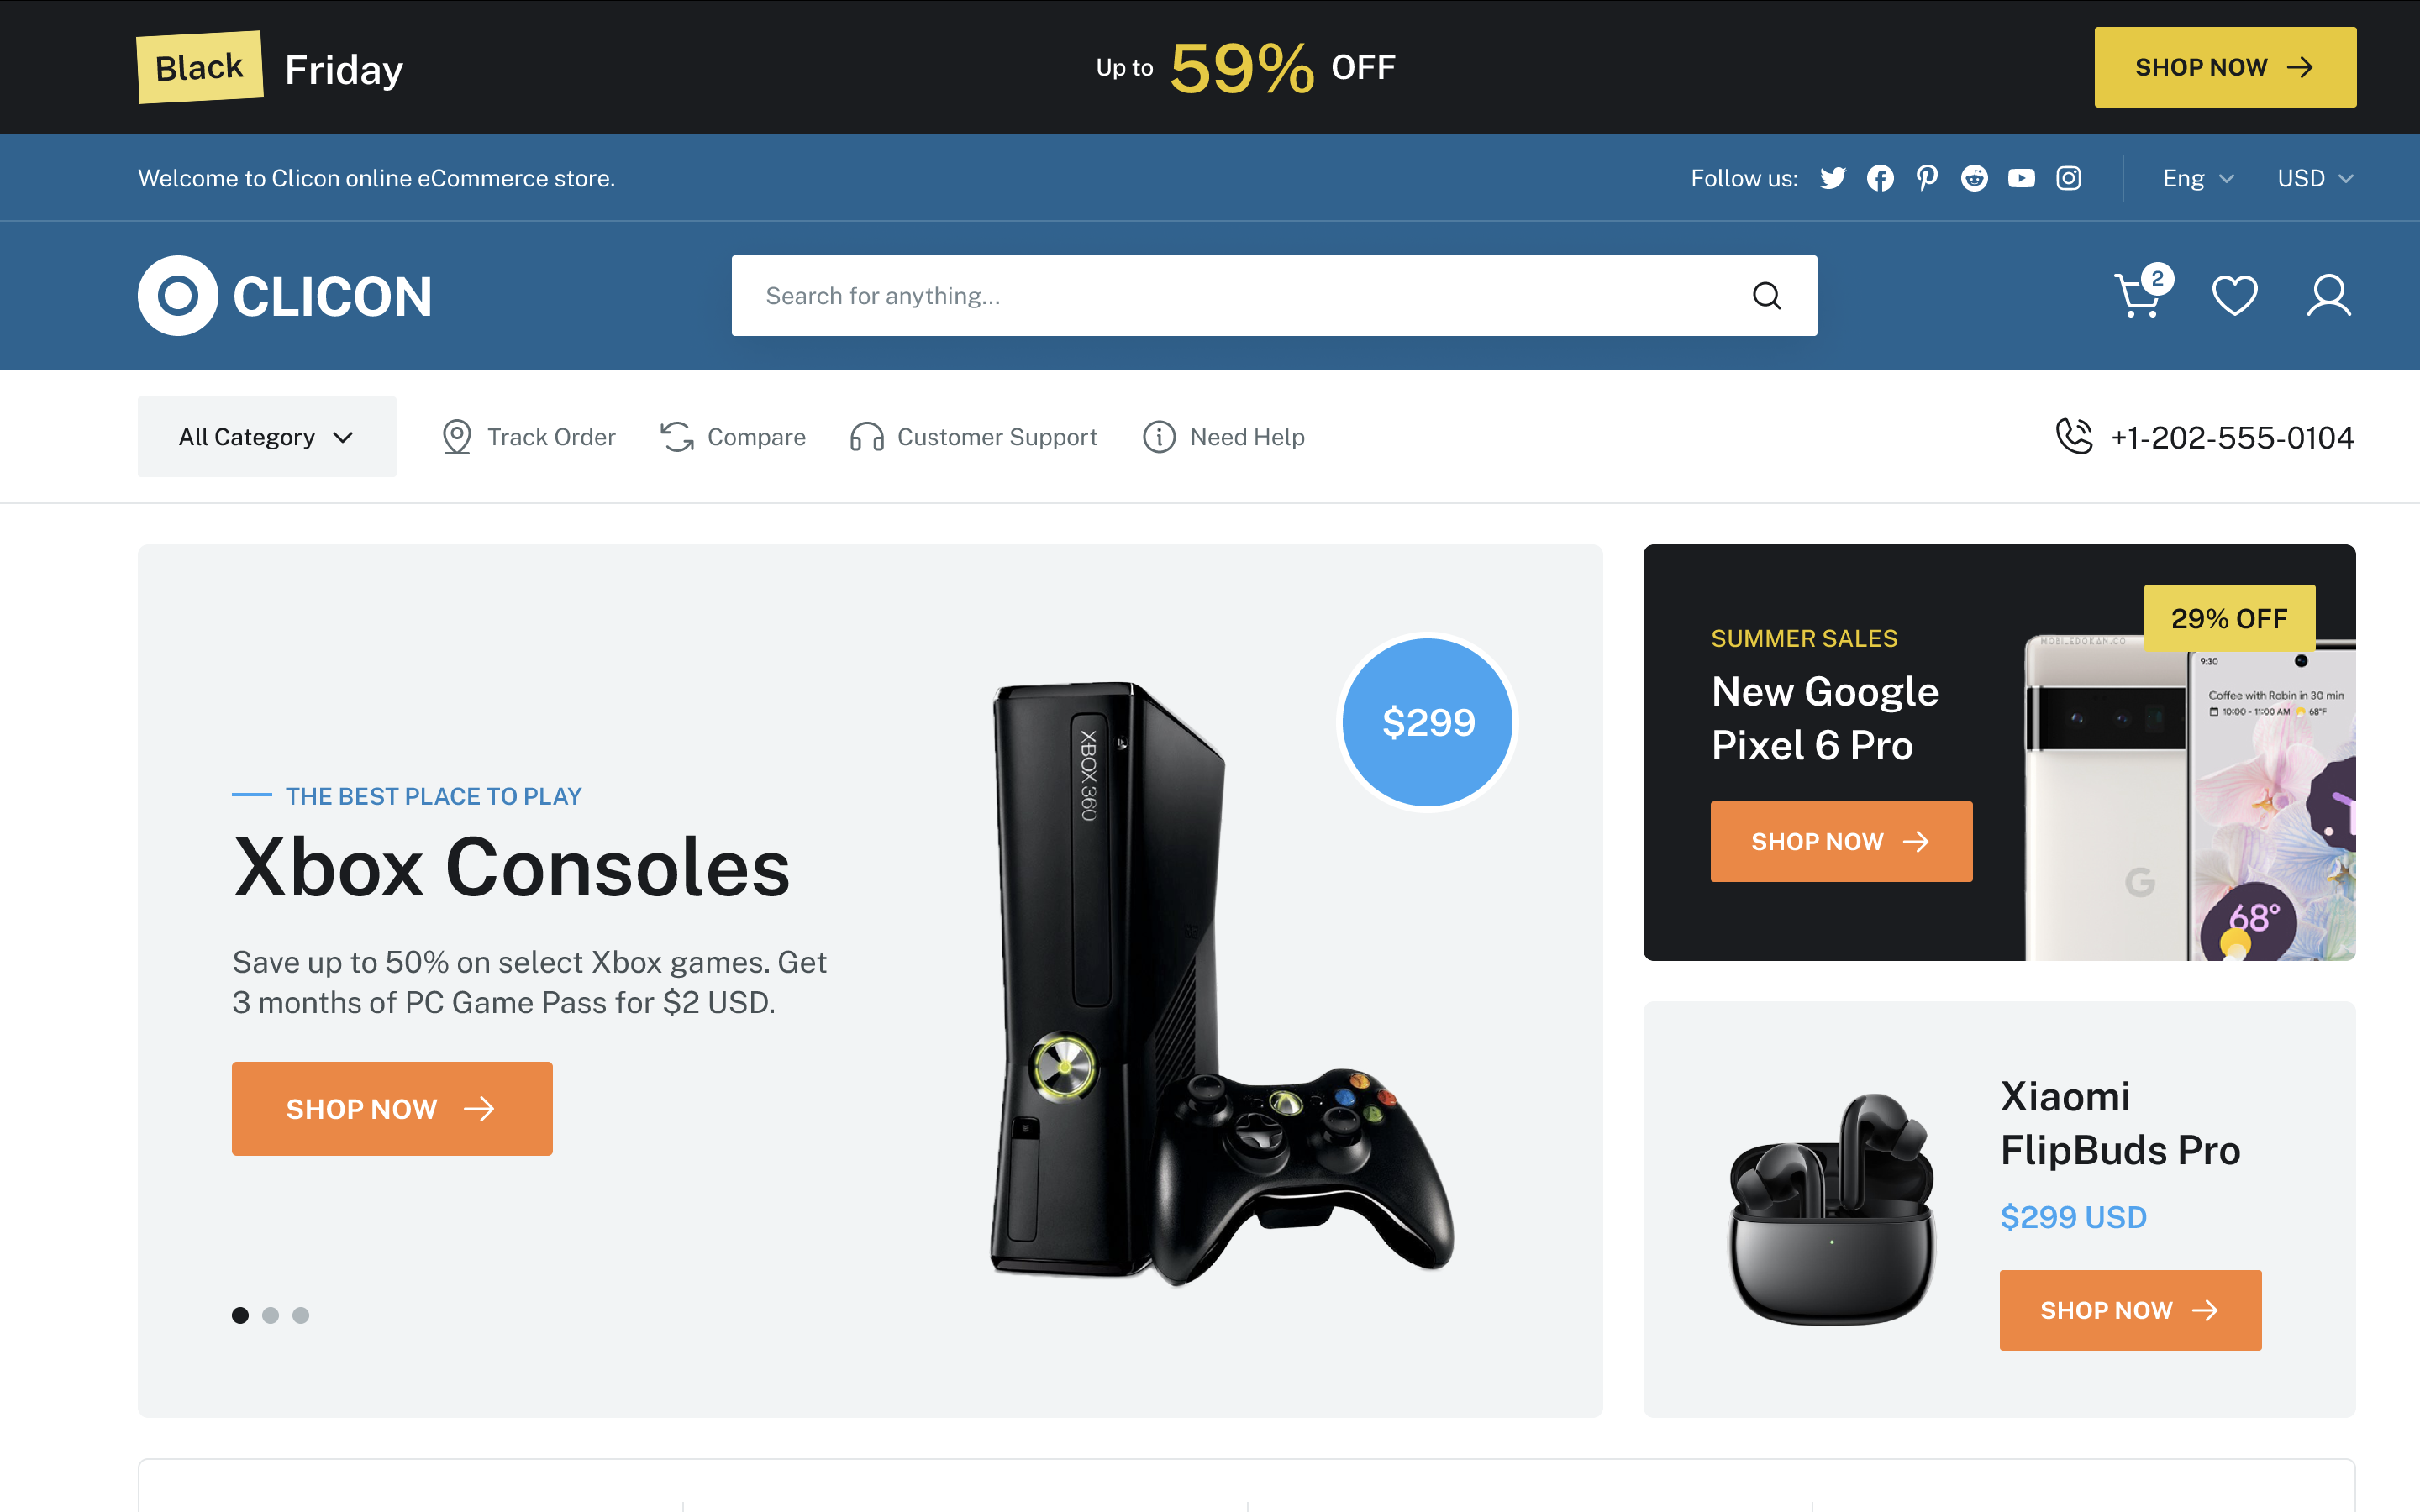Expand the All Category dropdown

tap(267, 437)
